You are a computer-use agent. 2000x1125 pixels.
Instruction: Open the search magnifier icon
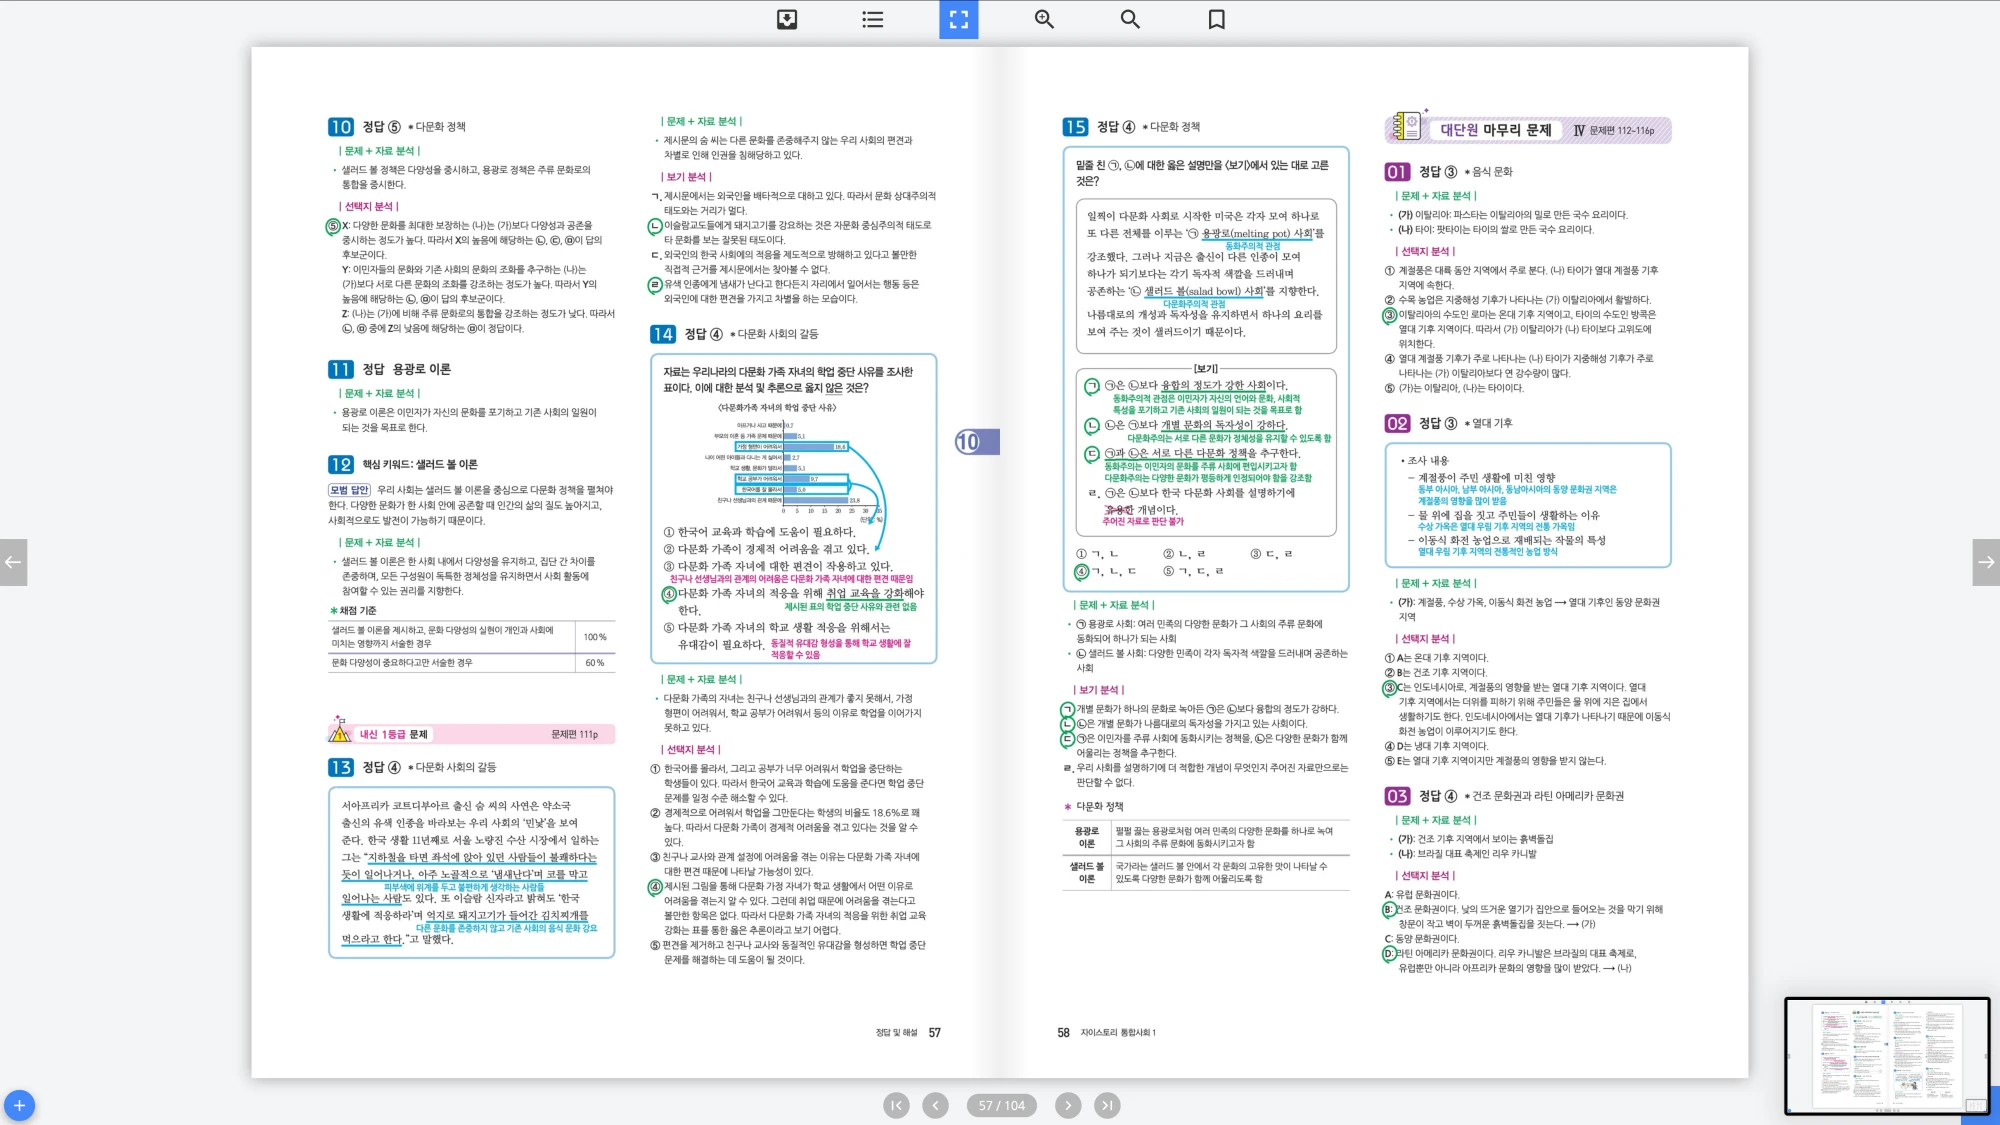point(1130,19)
